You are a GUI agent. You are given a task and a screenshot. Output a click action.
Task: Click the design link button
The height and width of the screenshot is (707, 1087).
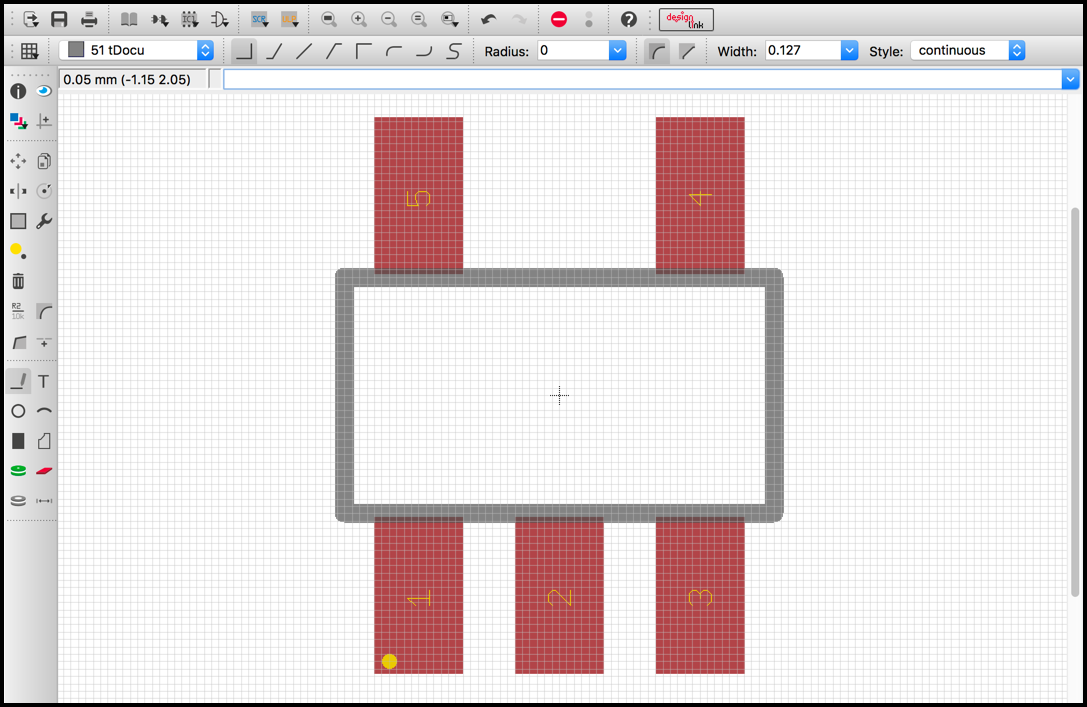[x=686, y=19]
